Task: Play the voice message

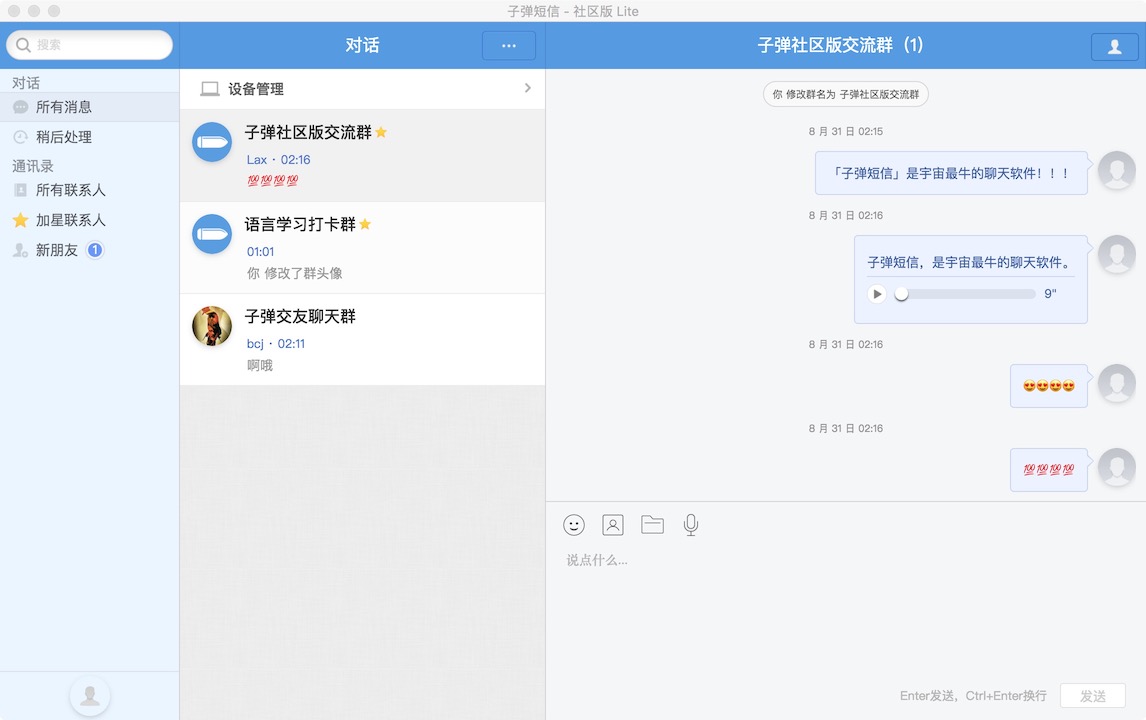Action: point(877,294)
